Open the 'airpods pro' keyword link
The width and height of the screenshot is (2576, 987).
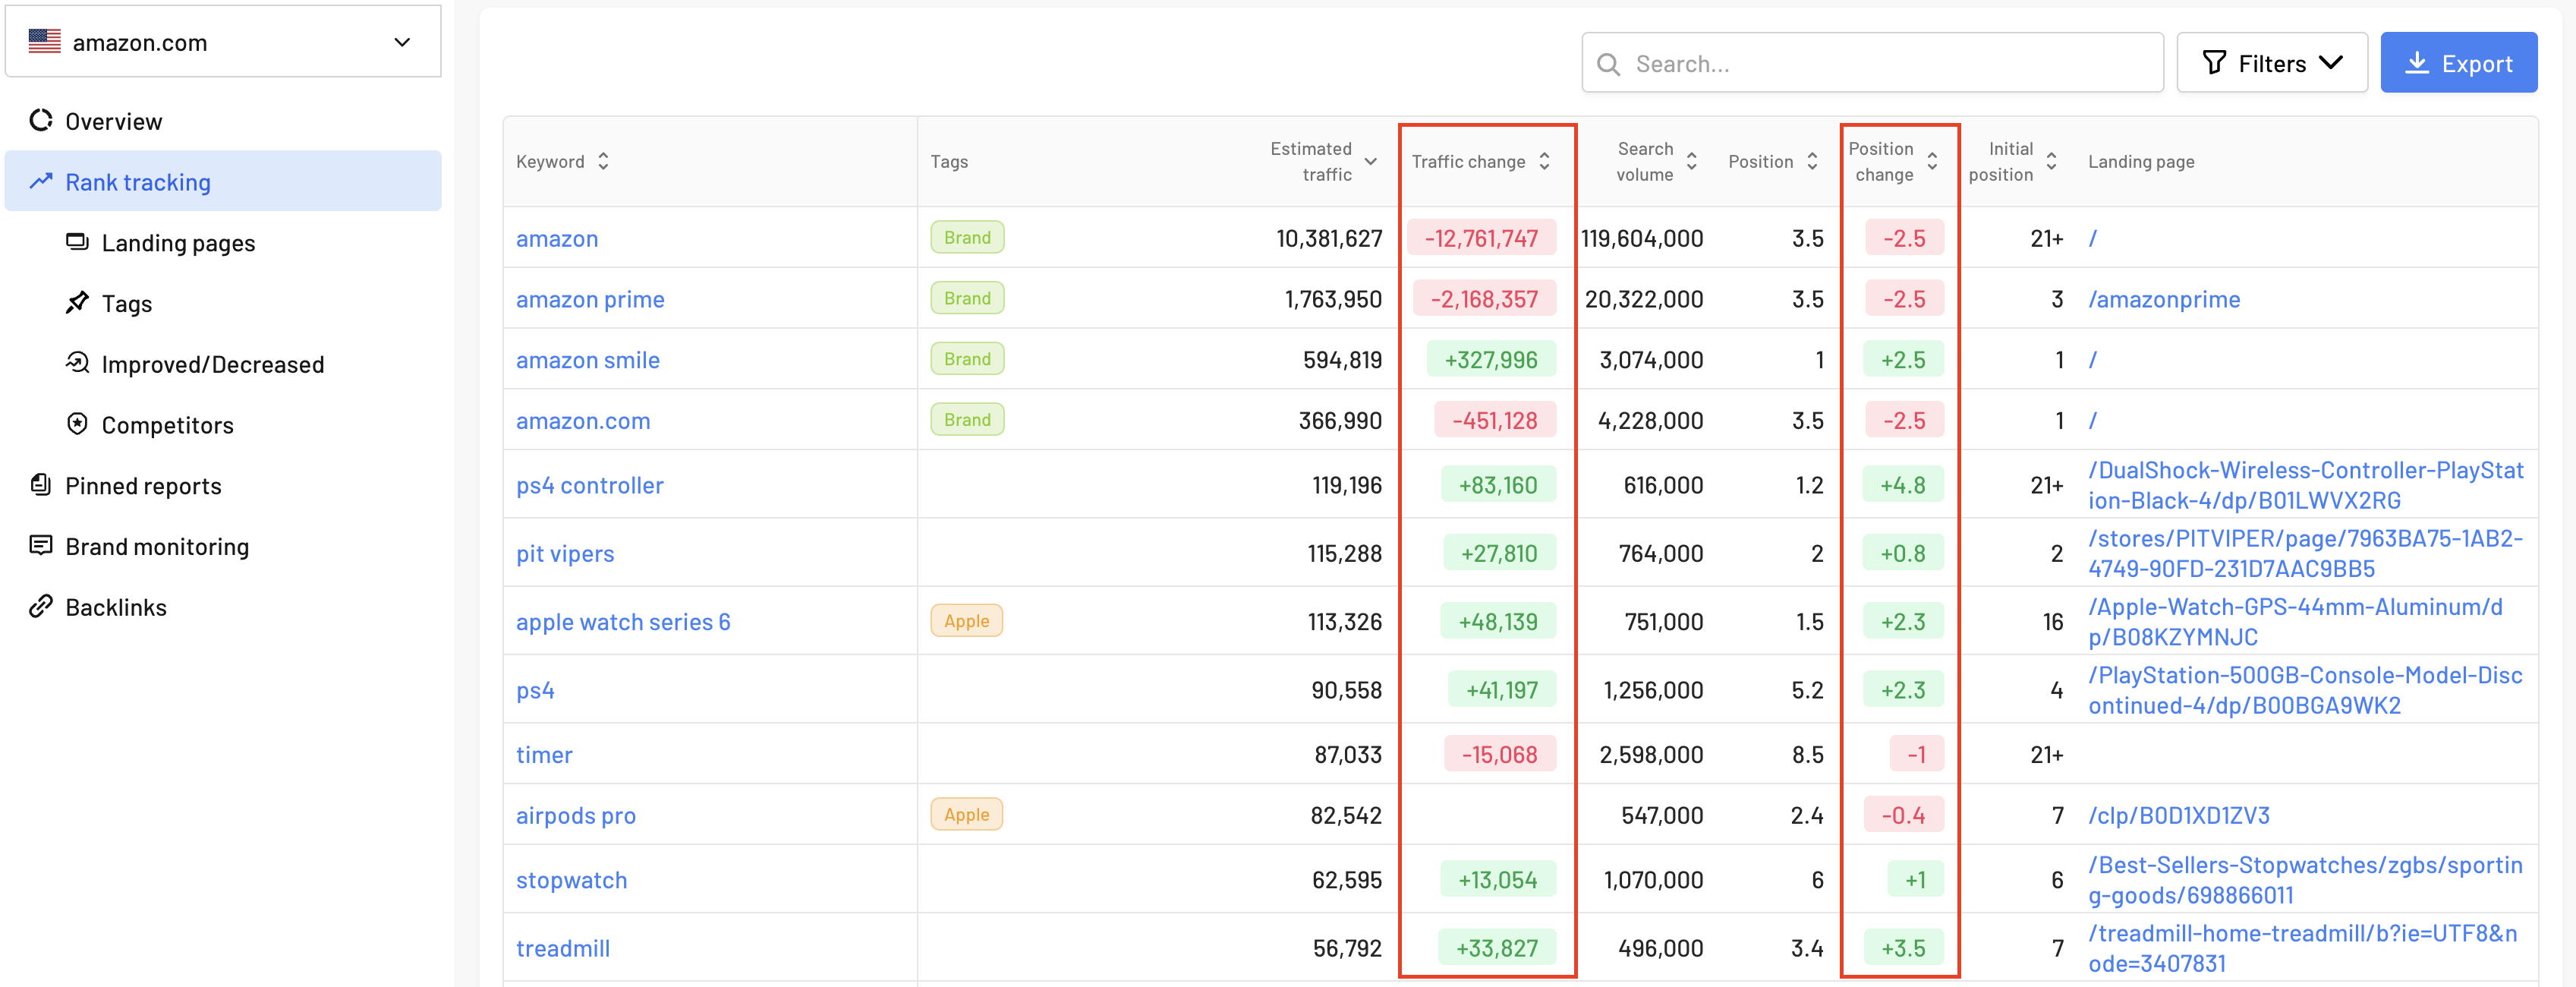pos(576,816)
